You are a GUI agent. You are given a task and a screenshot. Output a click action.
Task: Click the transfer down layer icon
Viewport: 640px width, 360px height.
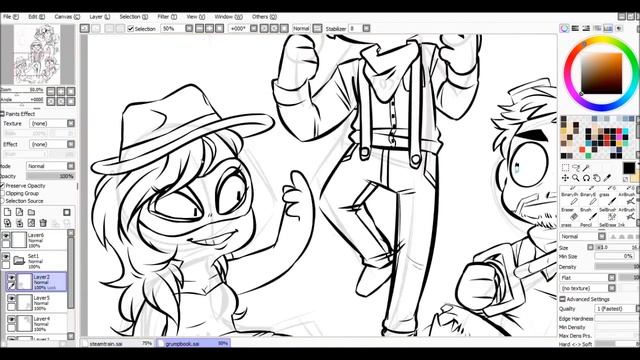tap(8, 223)
